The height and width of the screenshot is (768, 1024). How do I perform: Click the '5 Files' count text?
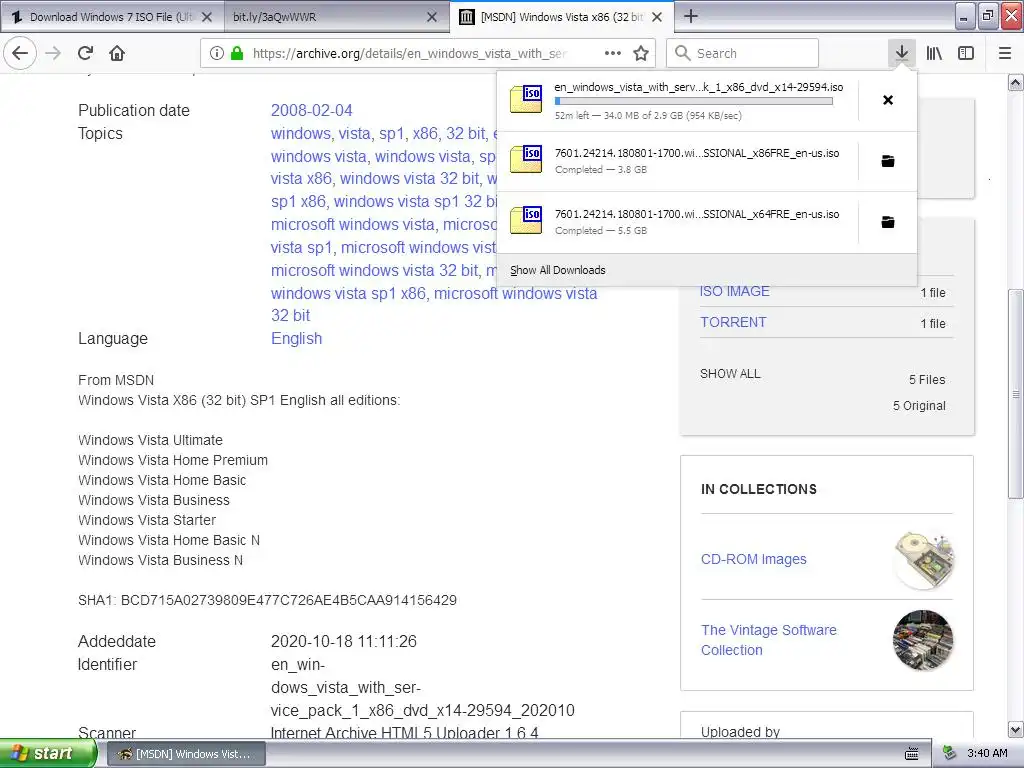tap(927, 379)
